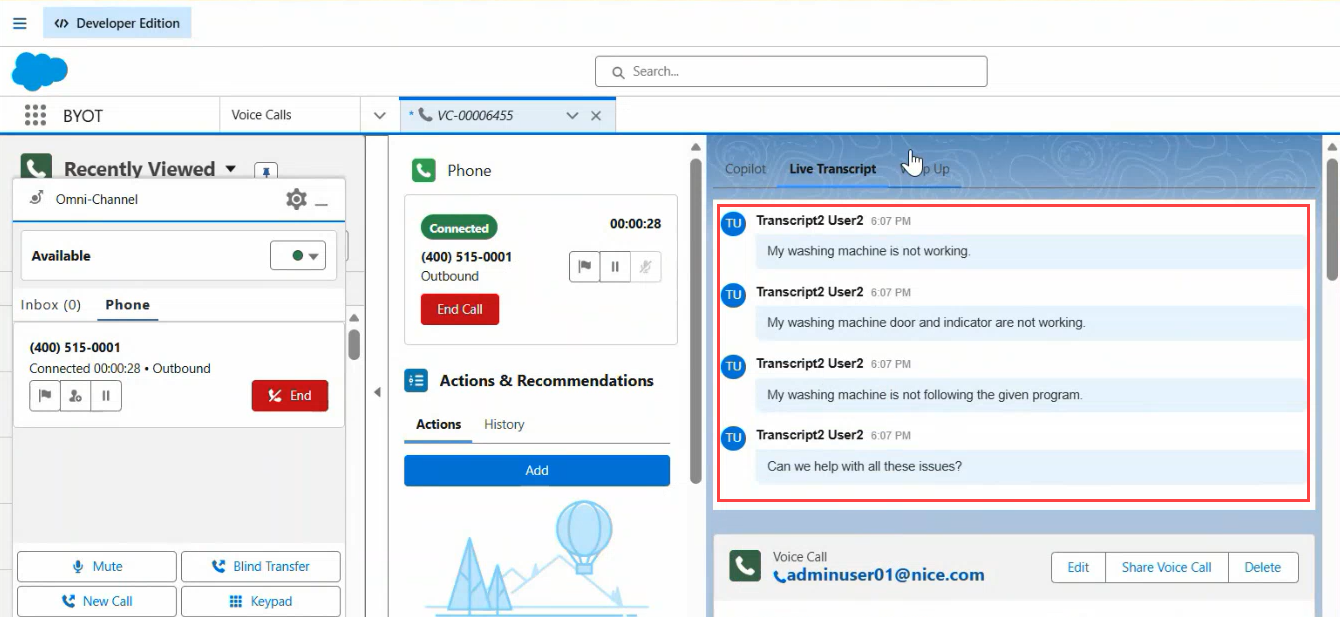Open Omni-Channel settings gear
Viewport: 1340px width, 617px height.
(296, 199)
